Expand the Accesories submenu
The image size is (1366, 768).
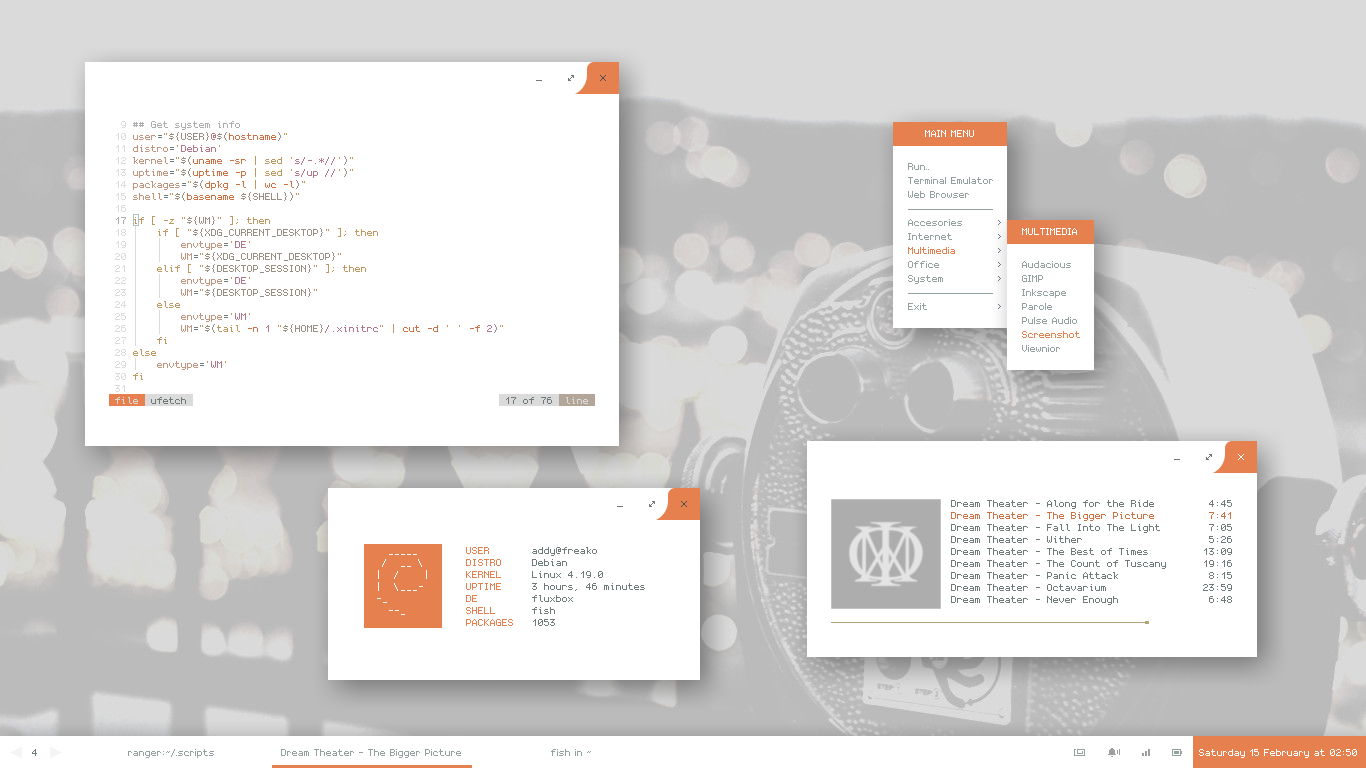934,222
